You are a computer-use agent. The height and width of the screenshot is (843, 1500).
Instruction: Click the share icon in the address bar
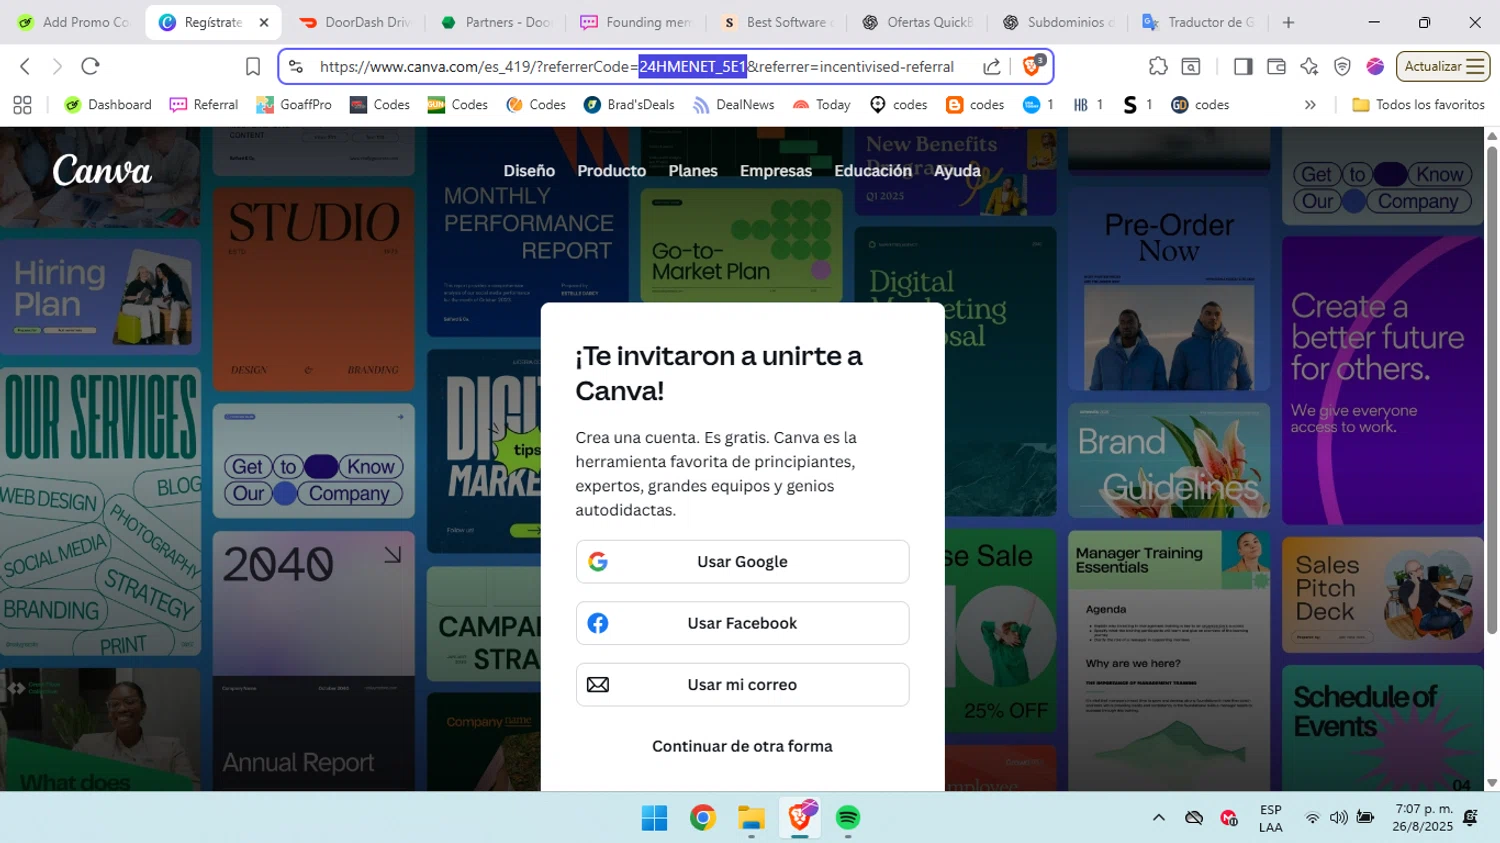point(992,67)
